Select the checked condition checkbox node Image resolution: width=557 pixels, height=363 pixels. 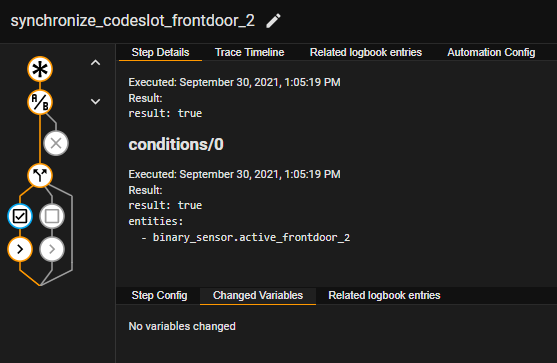click(x=20, y=216)
